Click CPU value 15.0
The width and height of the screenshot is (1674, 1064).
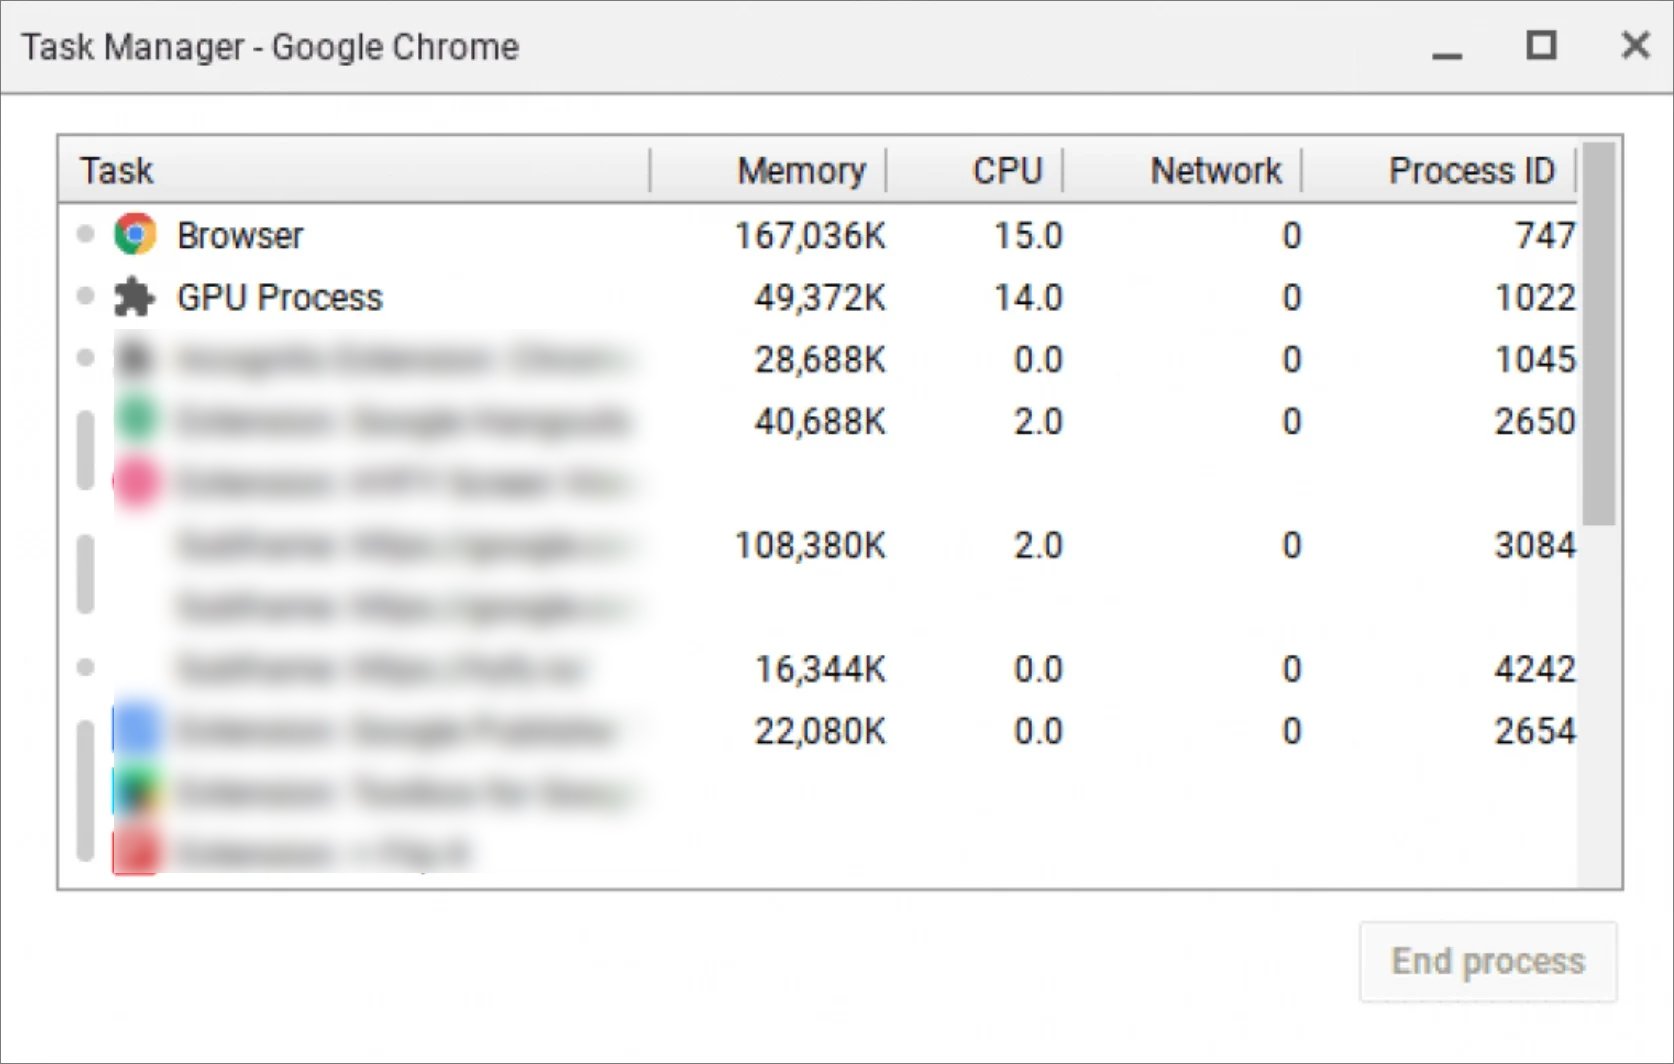(1028, 236)
